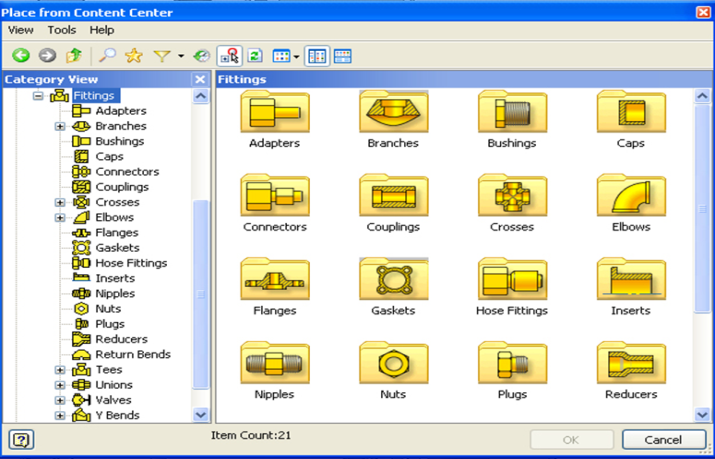Click the green Back navigation arrow
This screenshot has height=459, width=715.
(21, 56)
